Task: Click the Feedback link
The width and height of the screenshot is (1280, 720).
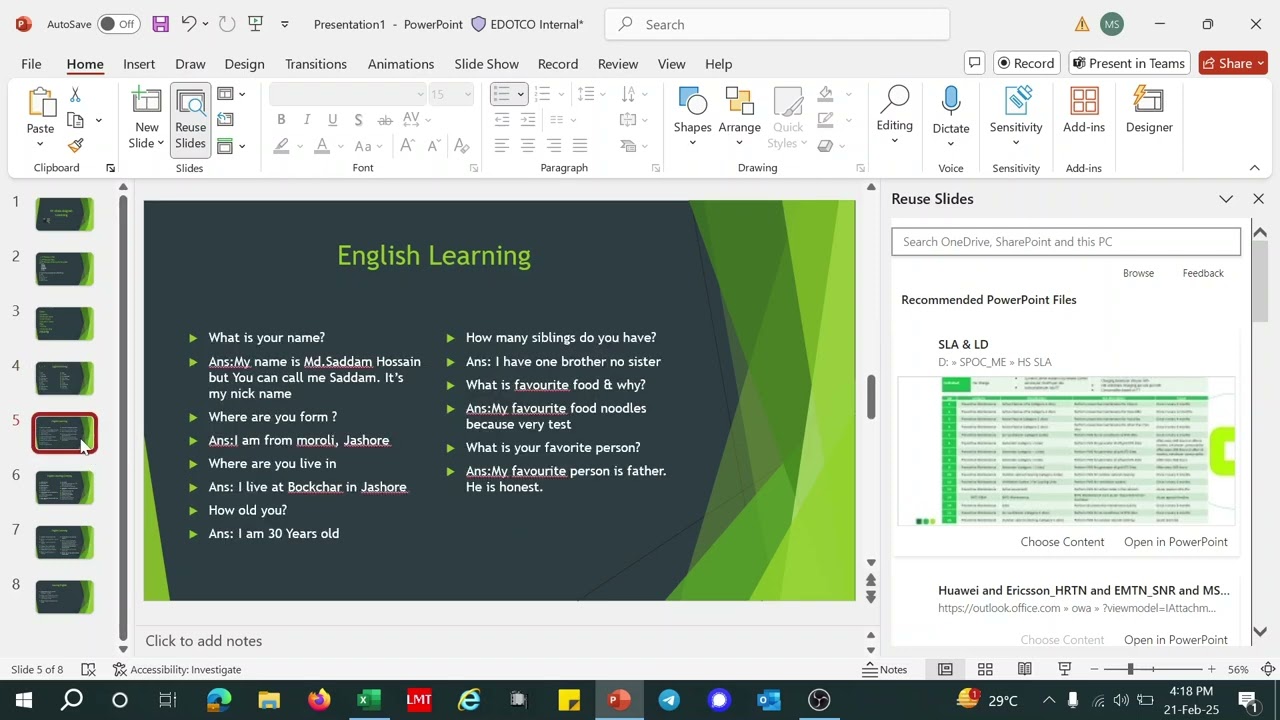Action: (x=1203, y=273)
